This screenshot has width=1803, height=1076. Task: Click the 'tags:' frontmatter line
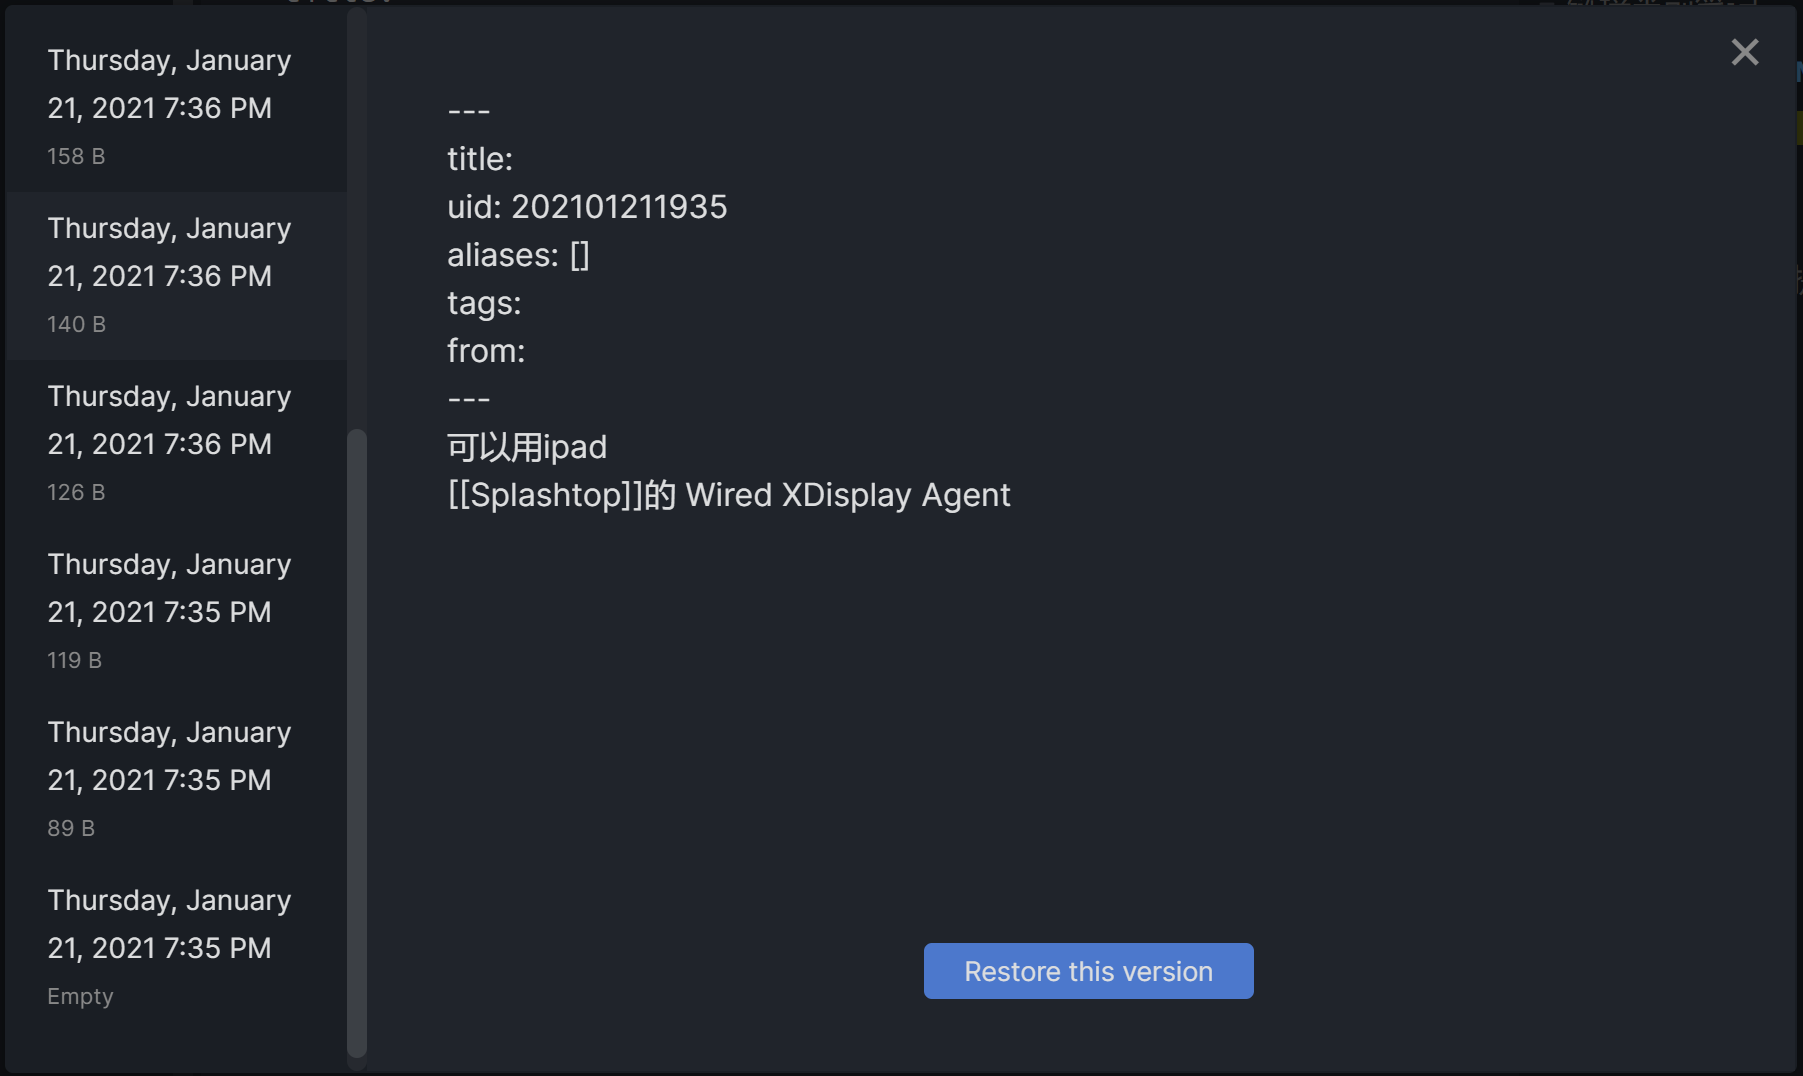(484, 303)
